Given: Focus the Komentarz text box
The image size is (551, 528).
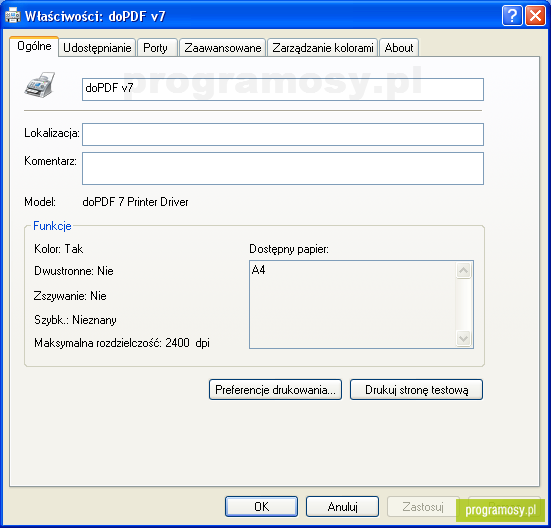Looking at the screenshot, I should 283,168.
